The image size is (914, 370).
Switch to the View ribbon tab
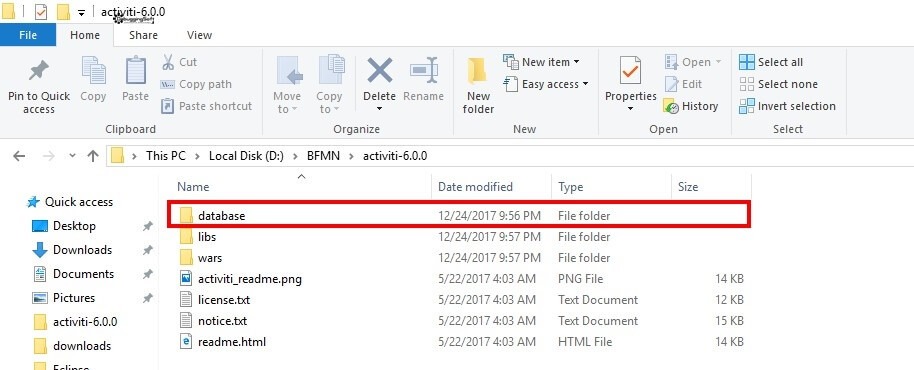coord(199,35)
